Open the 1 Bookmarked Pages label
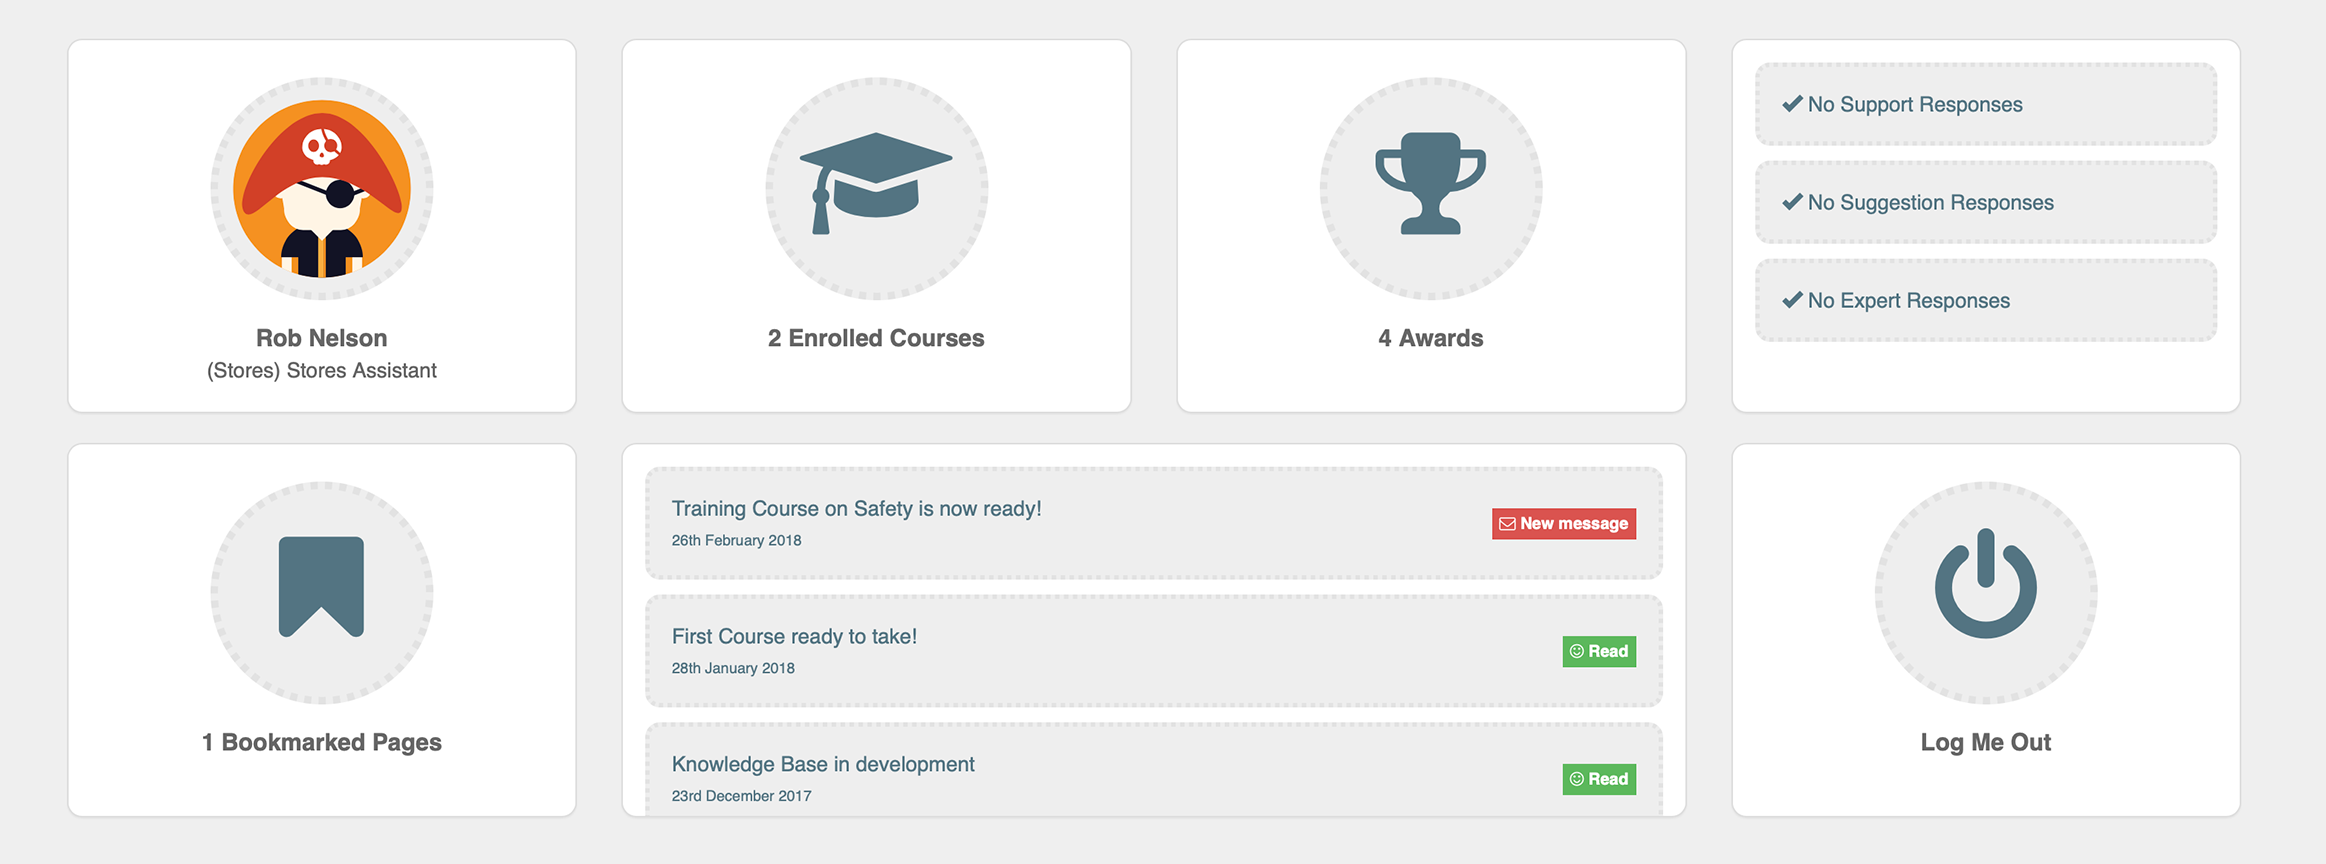2326x864 pixels. 321,742
